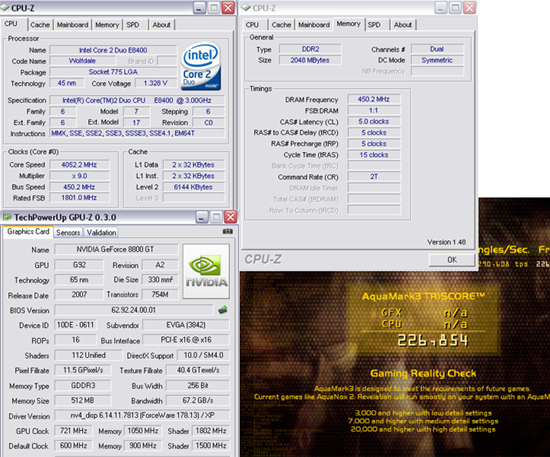Select CPU tab in right CPU-Z window
550x457 pixels.
[x=252, y=25]
